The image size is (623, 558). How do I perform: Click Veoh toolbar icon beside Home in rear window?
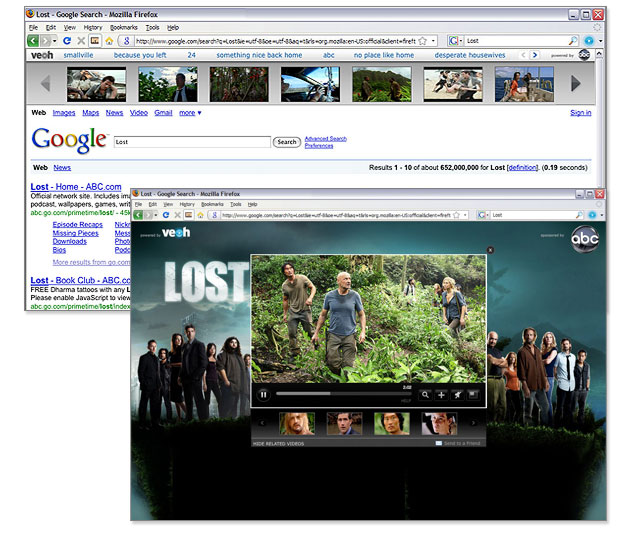95,41
